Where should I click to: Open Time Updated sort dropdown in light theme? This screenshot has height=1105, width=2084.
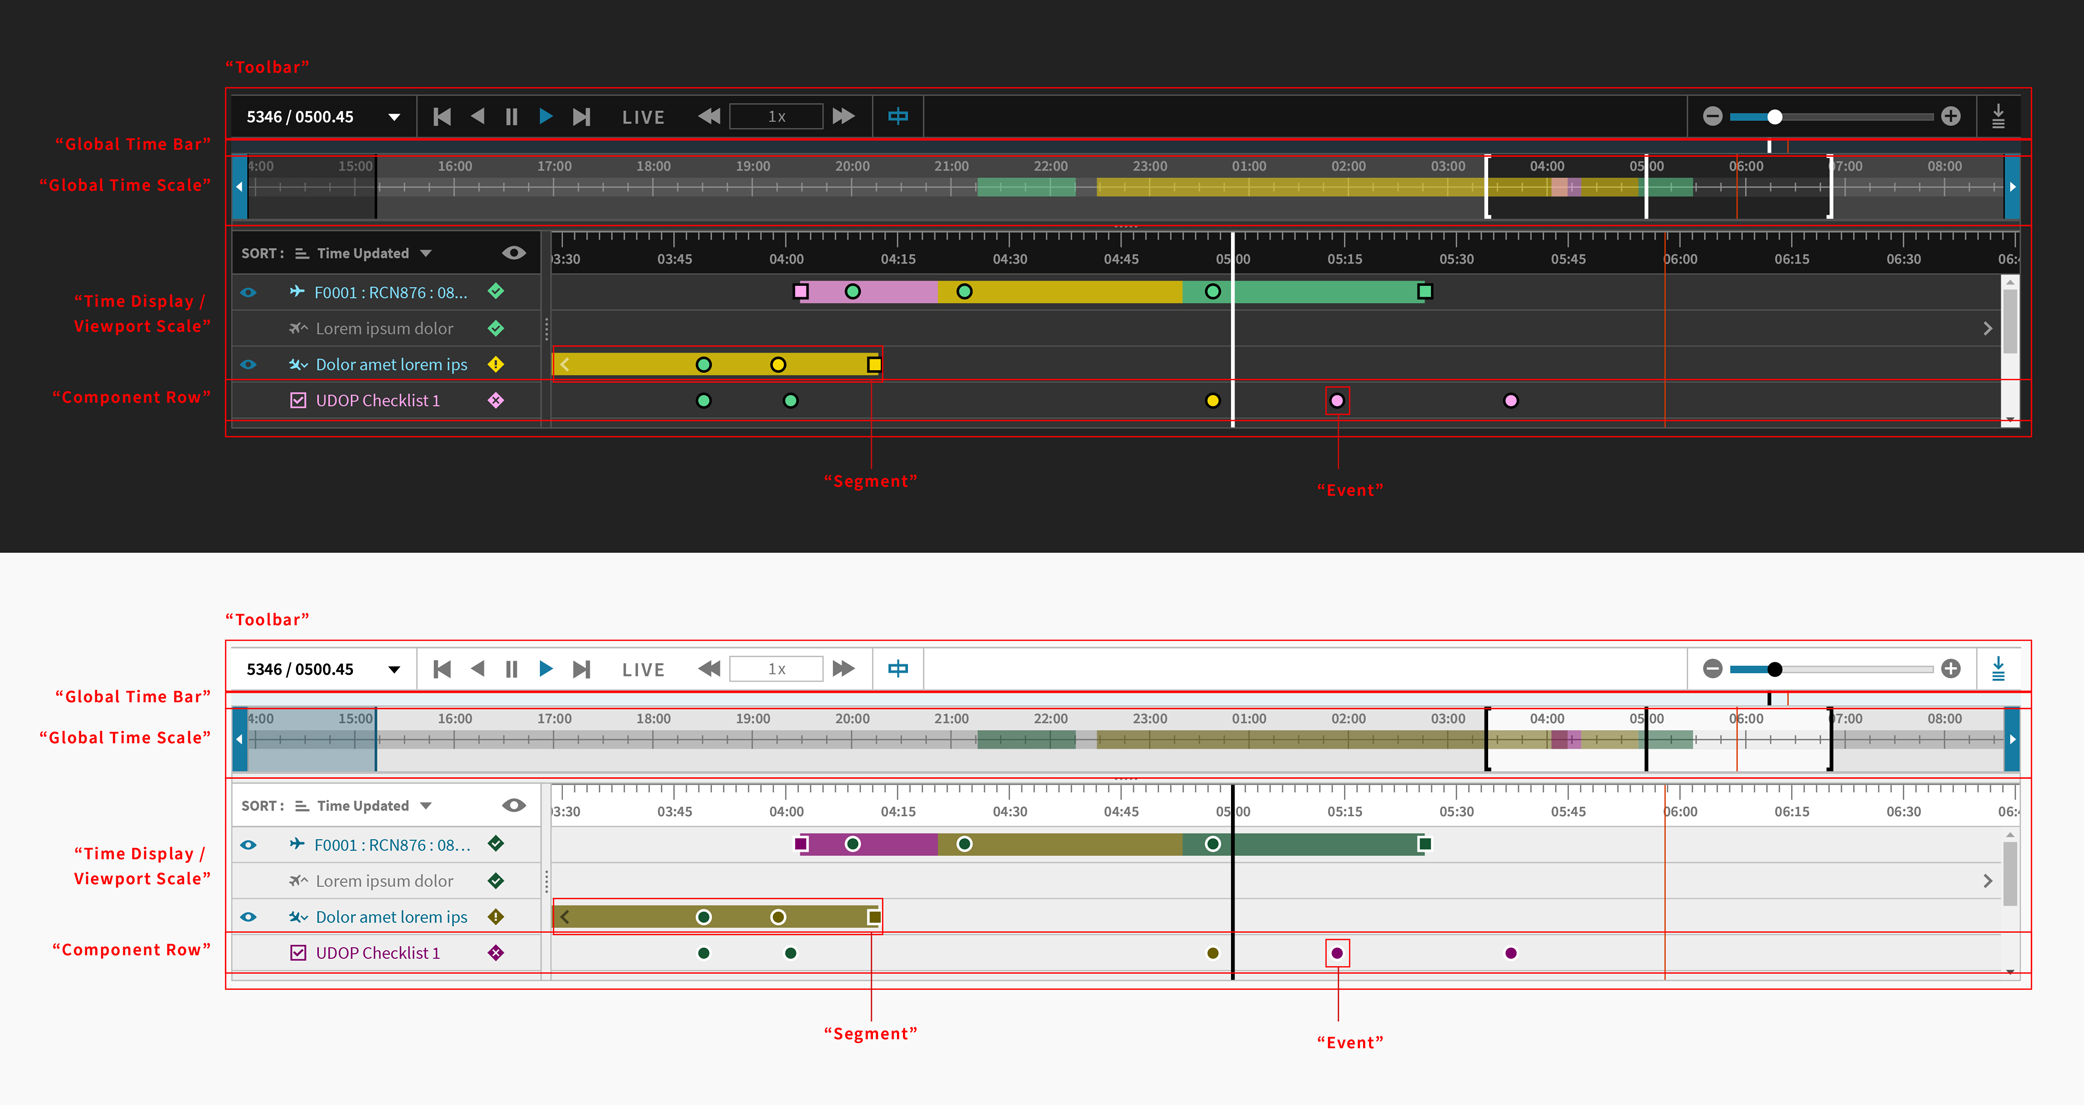[x=426, y=806]
